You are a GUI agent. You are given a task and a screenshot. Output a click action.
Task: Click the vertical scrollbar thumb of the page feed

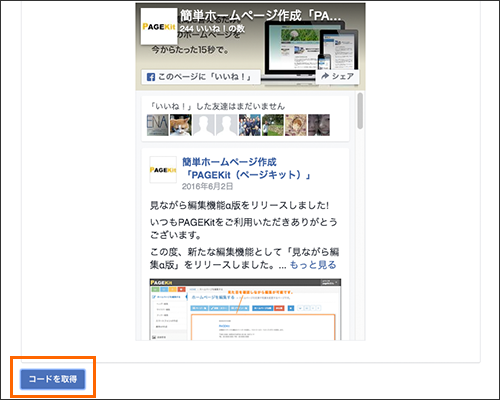click(x=360, y=111)
